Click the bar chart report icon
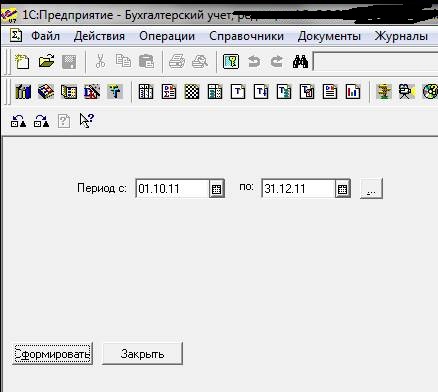The height and width of the screenshot is (392, 438). 353,91
